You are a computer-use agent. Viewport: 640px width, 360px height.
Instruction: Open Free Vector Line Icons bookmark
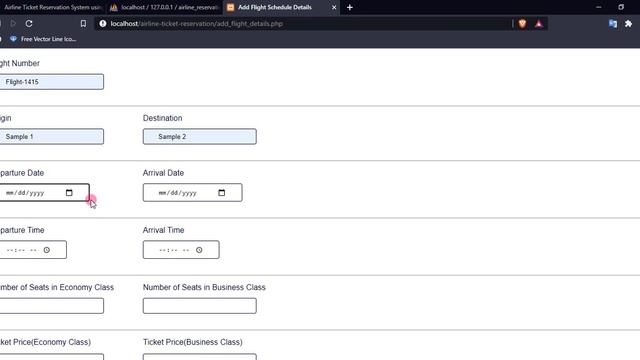coord(43,39)
